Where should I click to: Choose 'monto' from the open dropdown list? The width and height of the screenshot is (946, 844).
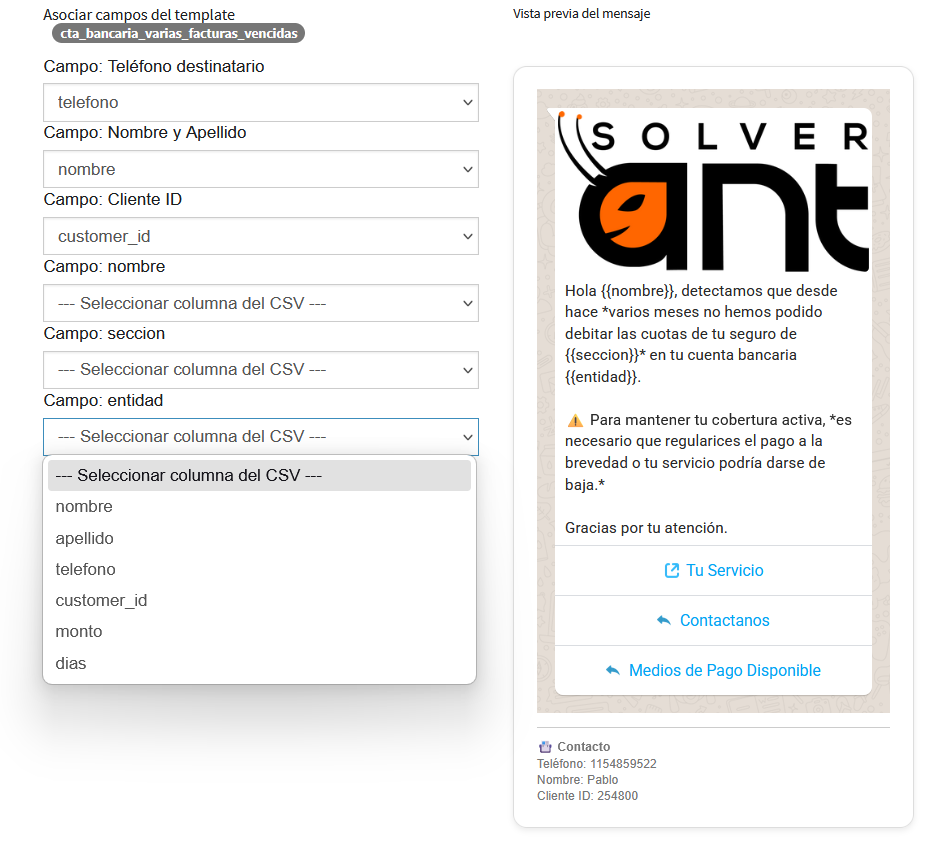(x=259, y=632)
